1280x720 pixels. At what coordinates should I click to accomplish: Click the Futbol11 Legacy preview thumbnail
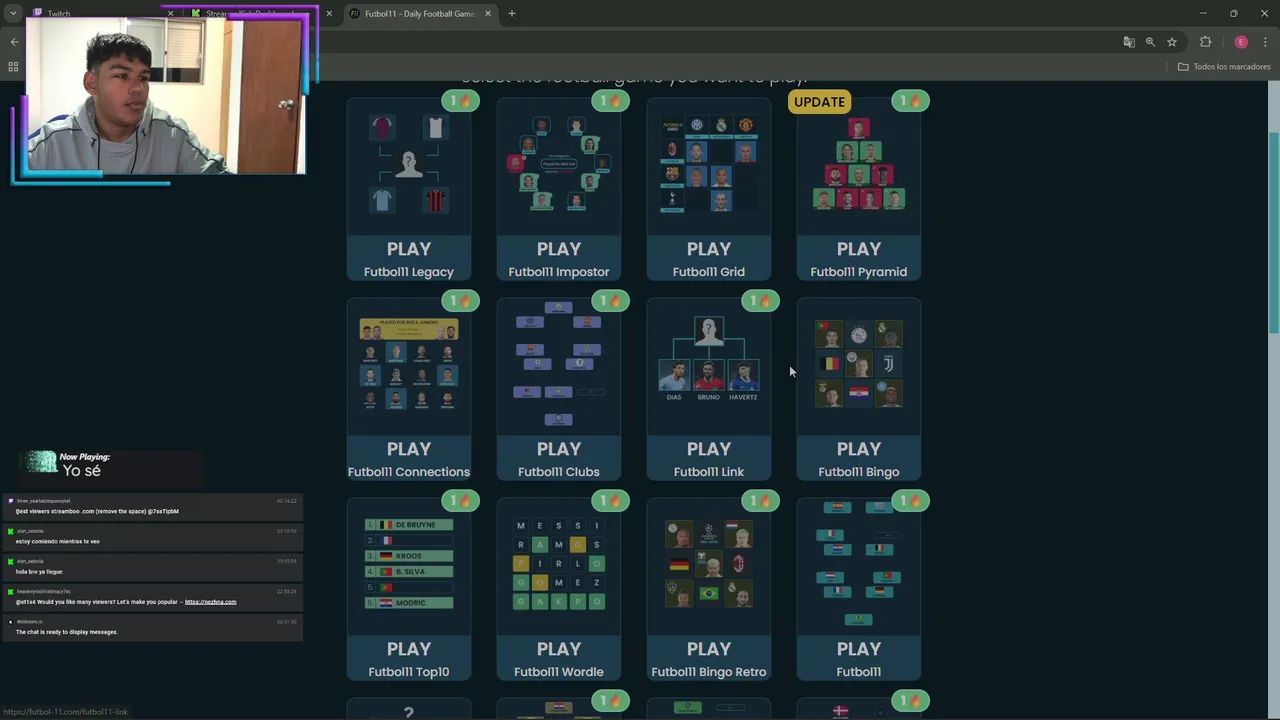tap(409, 165)
